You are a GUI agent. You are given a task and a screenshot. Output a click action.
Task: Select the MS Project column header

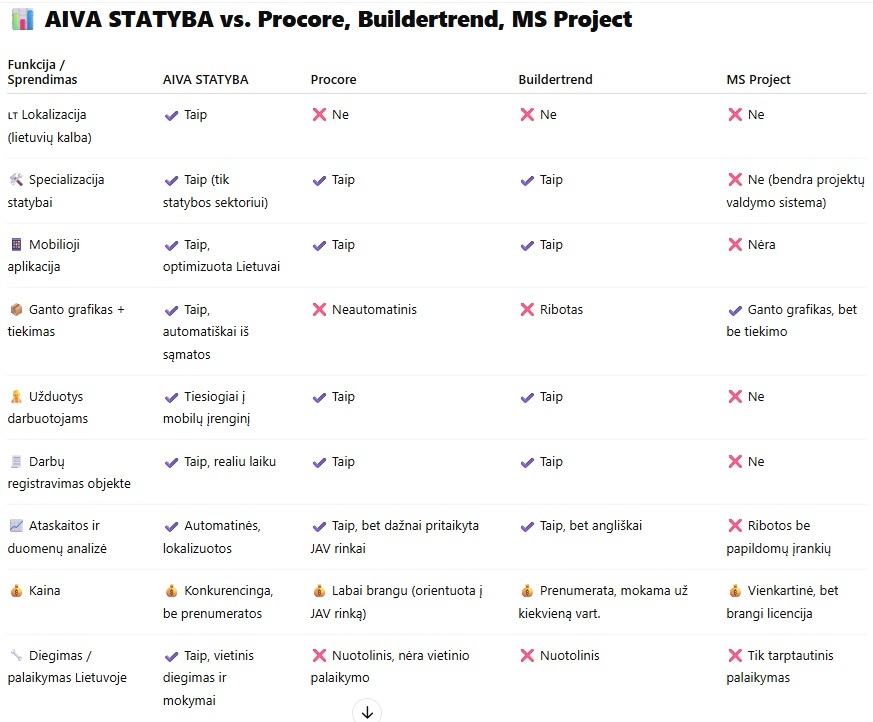(758, 80)
